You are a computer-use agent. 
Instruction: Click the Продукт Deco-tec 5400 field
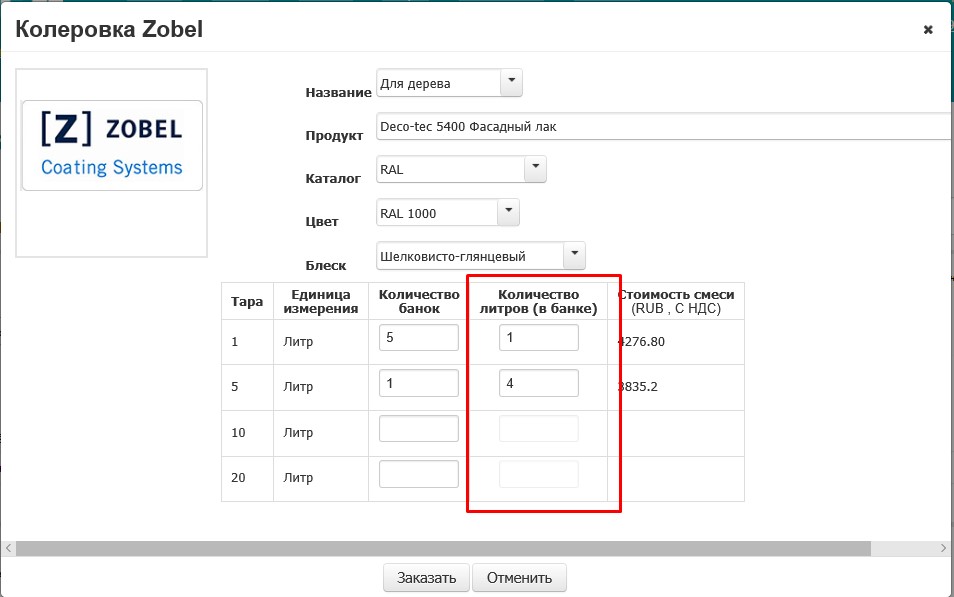click(x=660, y=127)
